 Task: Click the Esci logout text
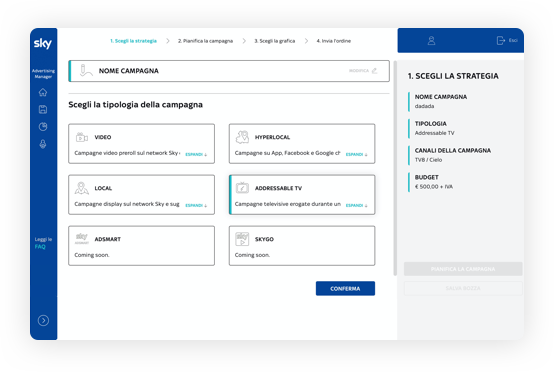pyautogui.click(x=513, y=41)
